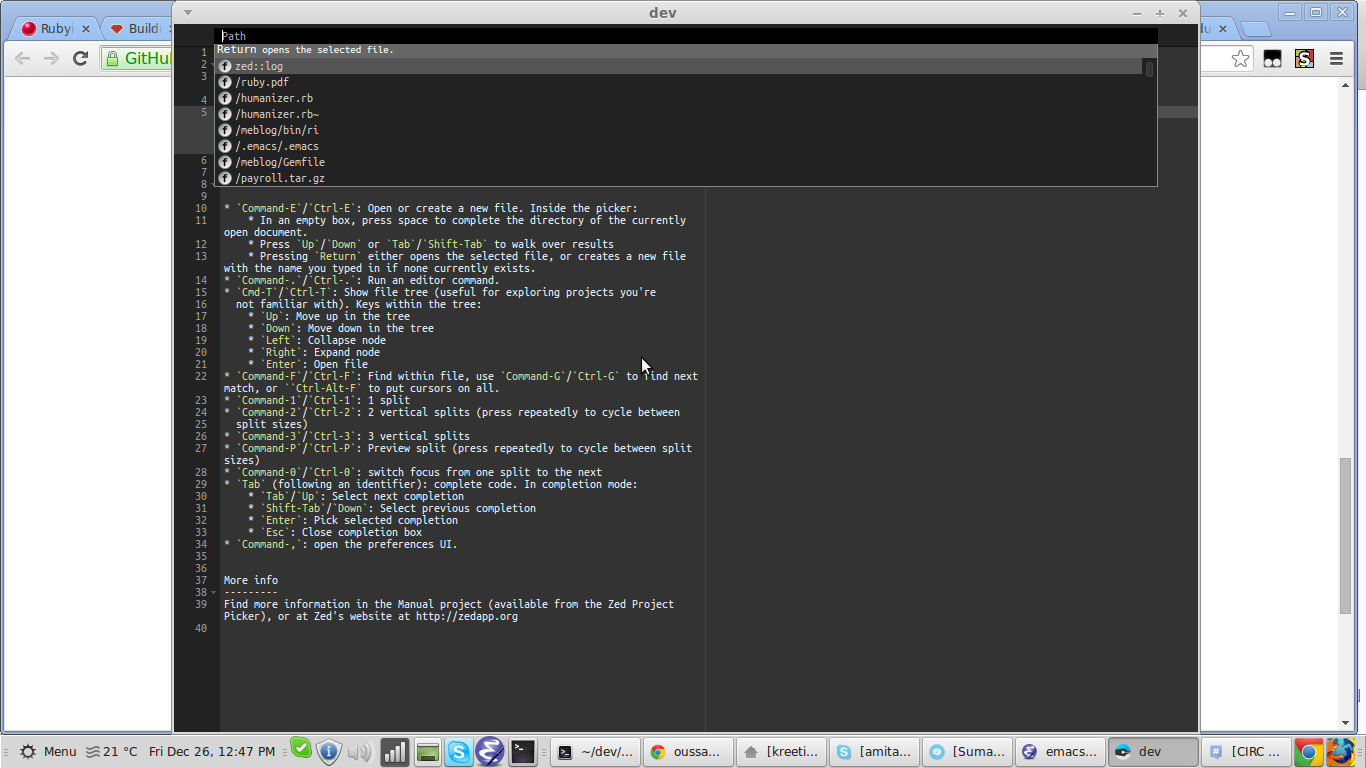The height and width of the screenshot is (768, 1366).
Task: Select /payroll.tar.gz in file picker
Action: tap(680, 178)
